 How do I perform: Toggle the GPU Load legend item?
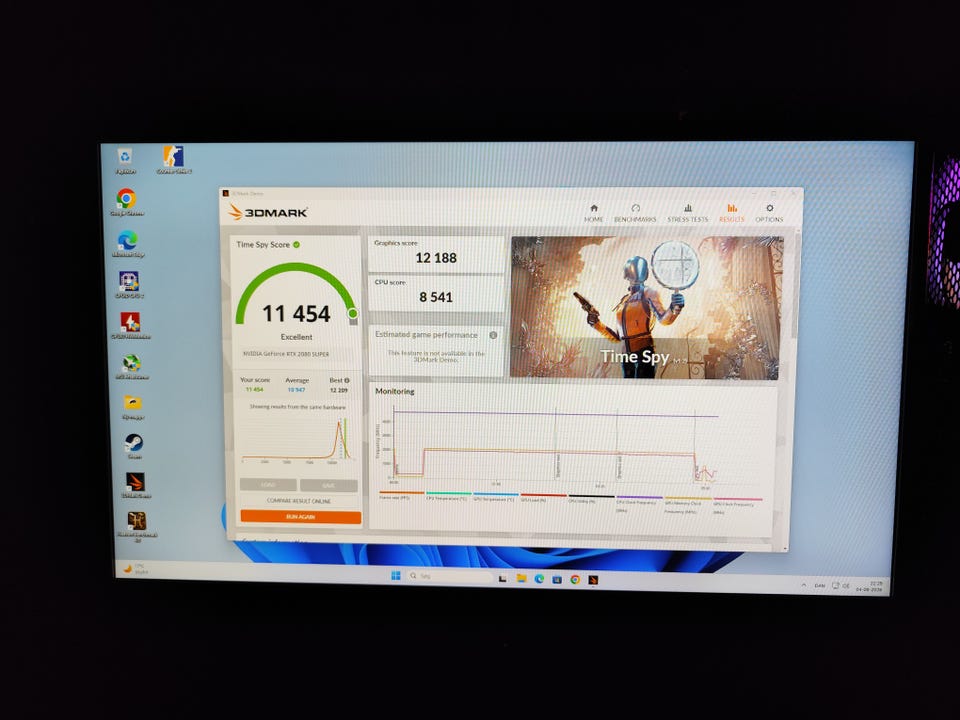click(543, 498)
